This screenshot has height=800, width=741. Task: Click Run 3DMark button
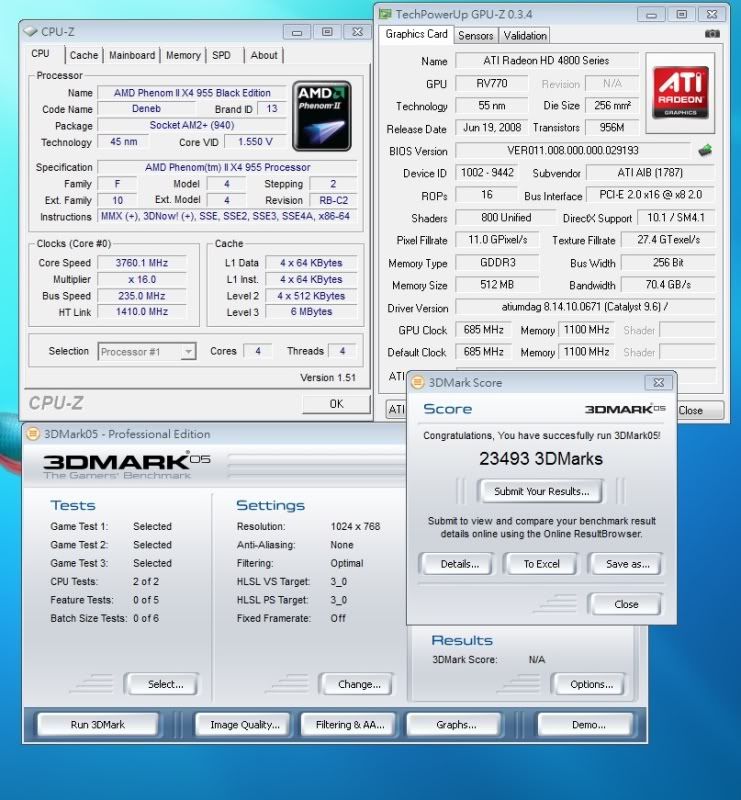coord(97,724)
